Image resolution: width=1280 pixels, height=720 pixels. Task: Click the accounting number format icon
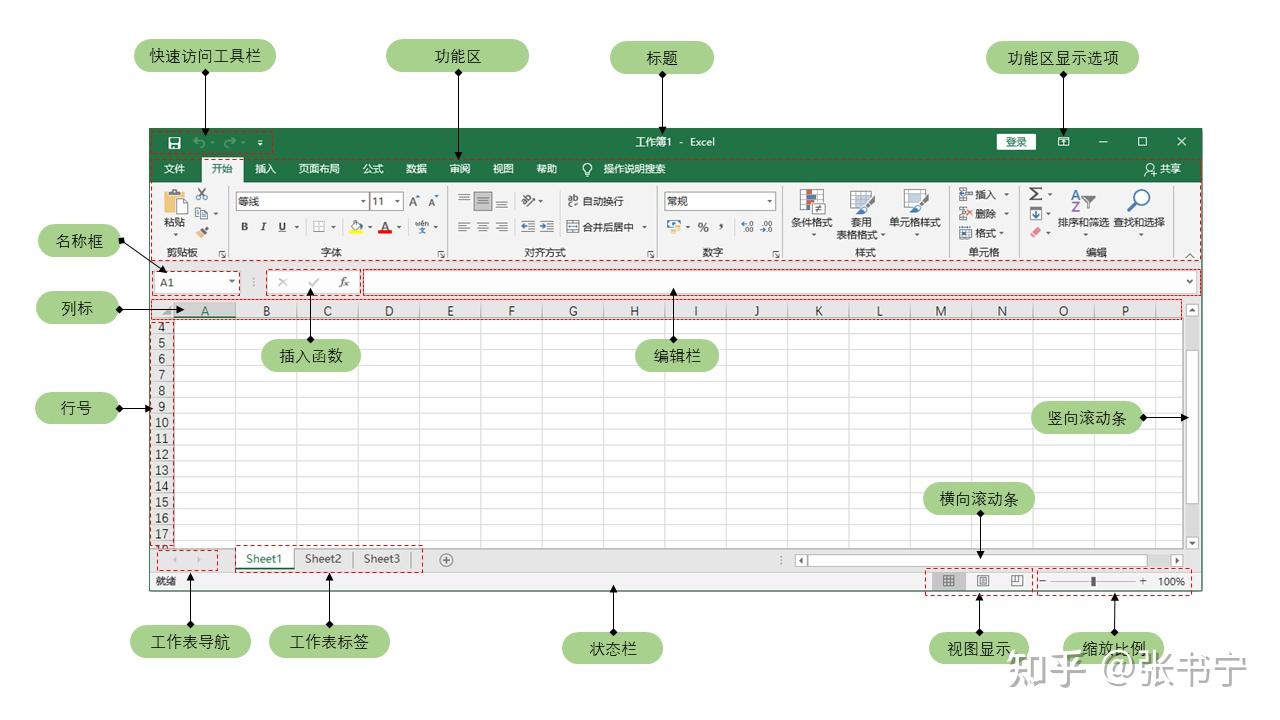(x=674, y=227)
